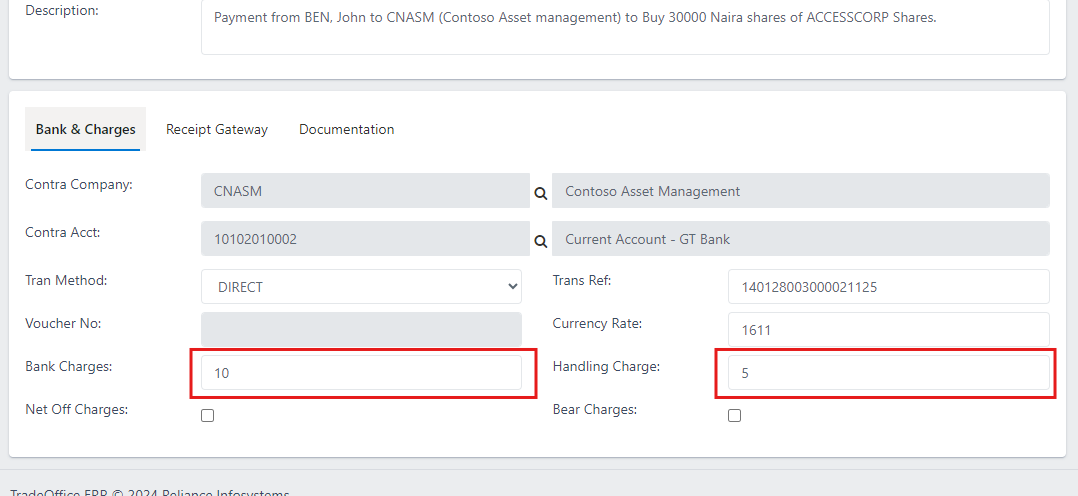Viewport: 1078px width, 496px height.
Task: Click the Contoso Asset Management name field
Action: [x=801, y=191]
